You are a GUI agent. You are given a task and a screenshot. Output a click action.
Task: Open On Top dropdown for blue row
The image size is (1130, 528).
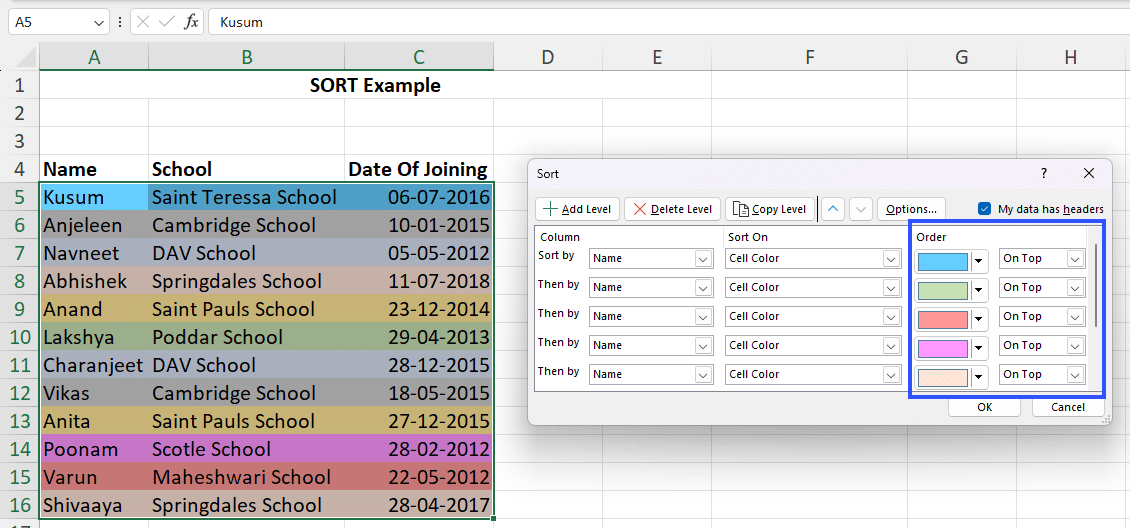[x=1076, y=259]
